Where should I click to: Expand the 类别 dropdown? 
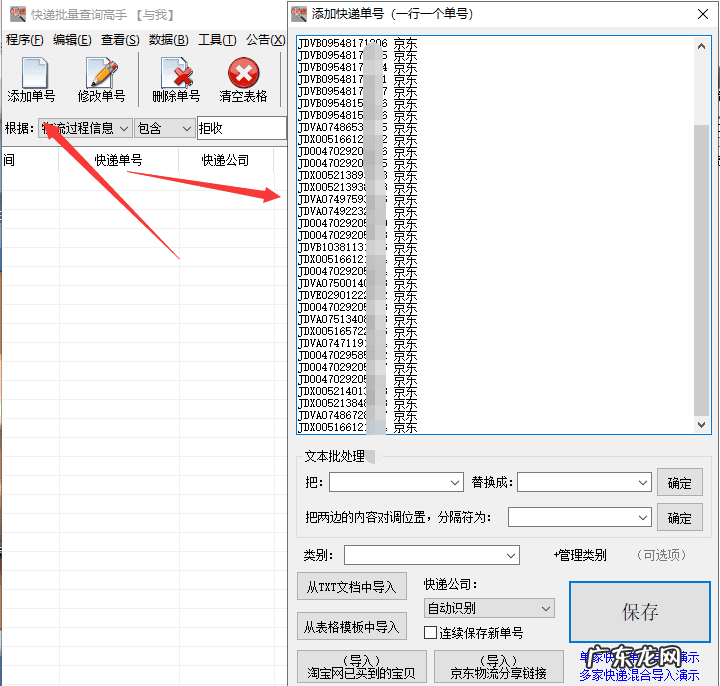point(511,556)
